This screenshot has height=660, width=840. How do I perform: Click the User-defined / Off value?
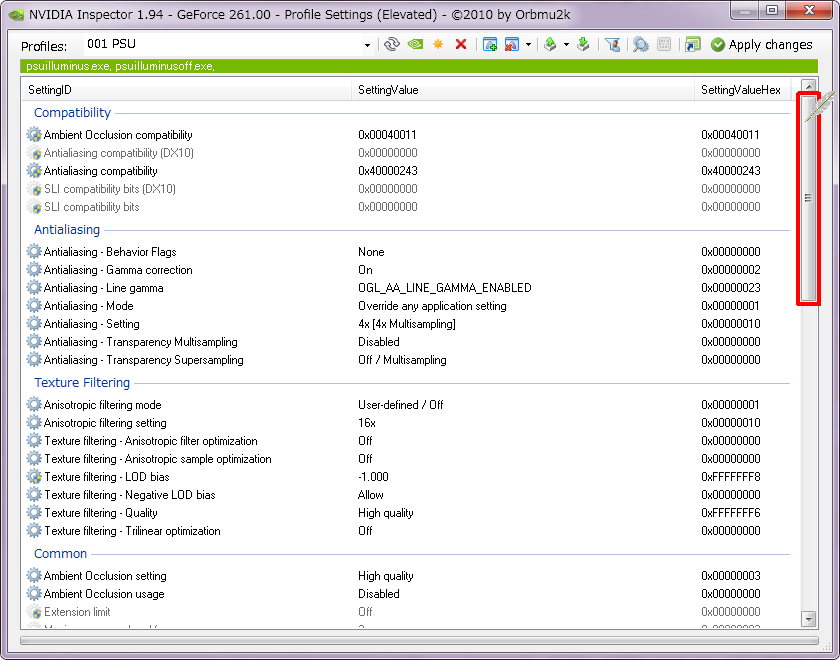401,405
